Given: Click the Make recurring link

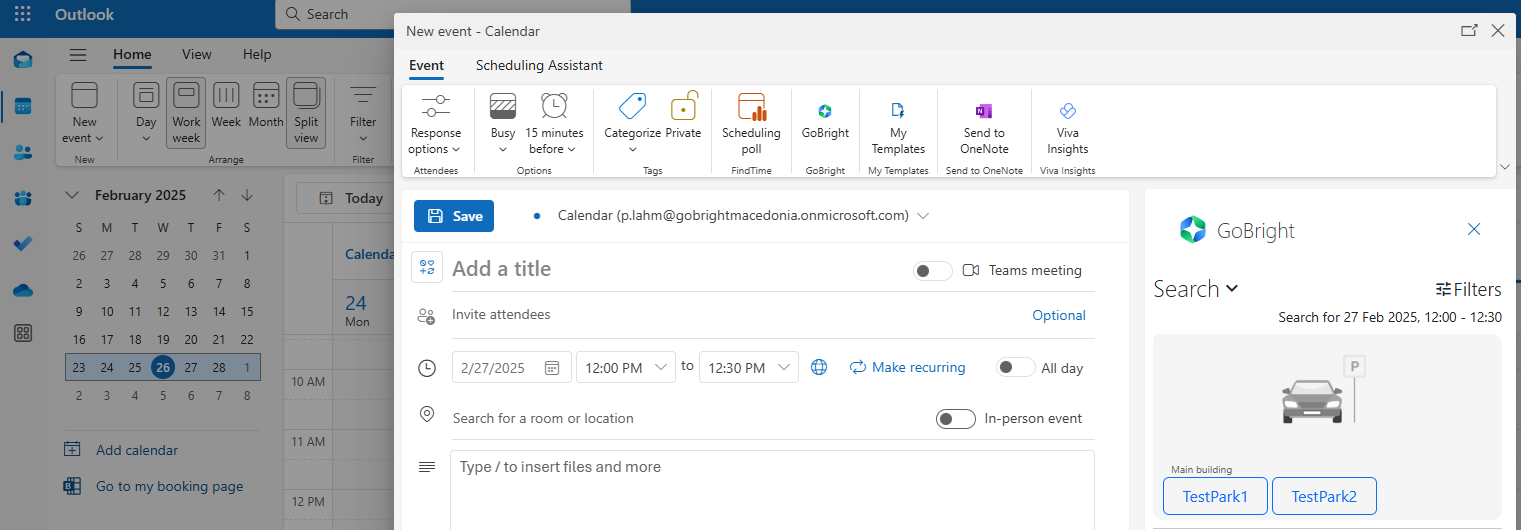Looking at the screenshot, I should click(907, 367).
